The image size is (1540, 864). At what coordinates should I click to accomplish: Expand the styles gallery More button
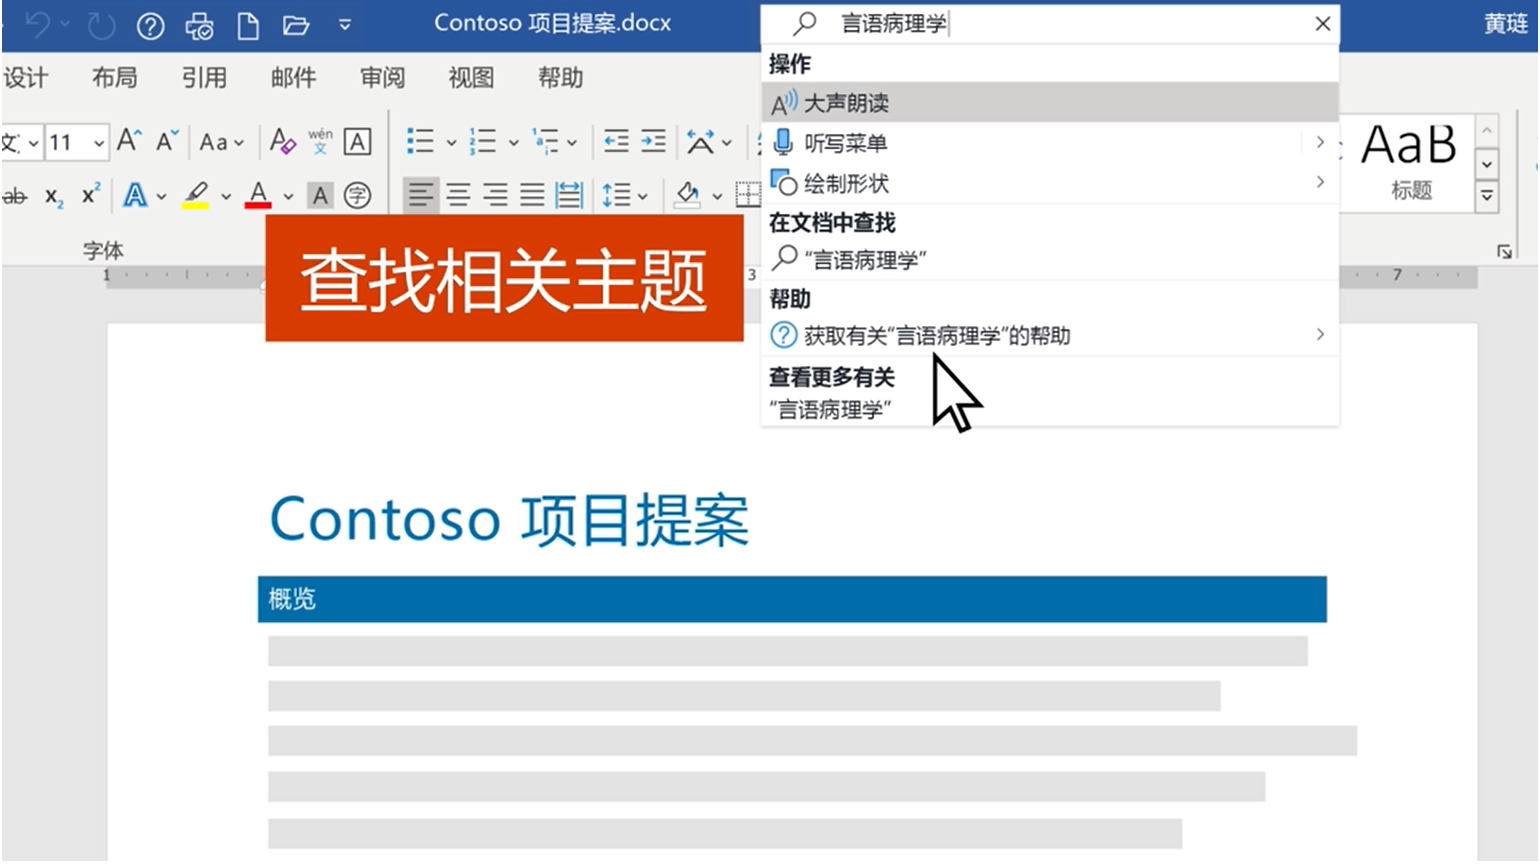pyautogui.click(x=1487, y=196)
